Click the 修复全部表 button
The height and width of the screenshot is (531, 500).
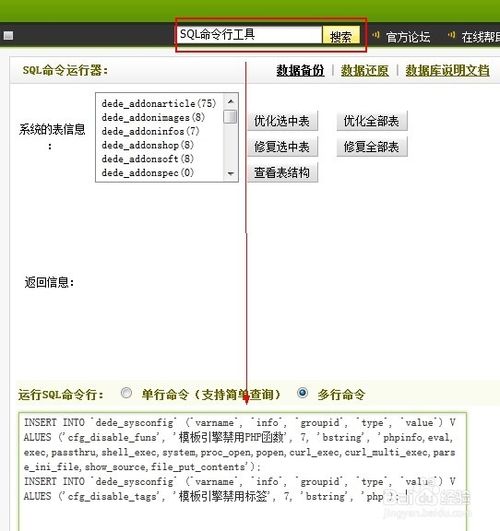click(x=372, y=147)
